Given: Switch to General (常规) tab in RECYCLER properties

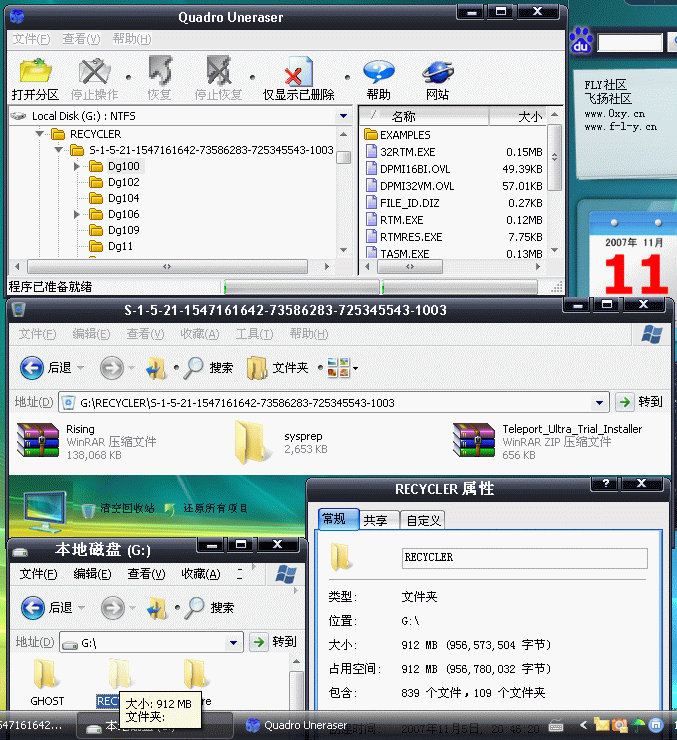Looking at the screenshot, I should [338, 519].
